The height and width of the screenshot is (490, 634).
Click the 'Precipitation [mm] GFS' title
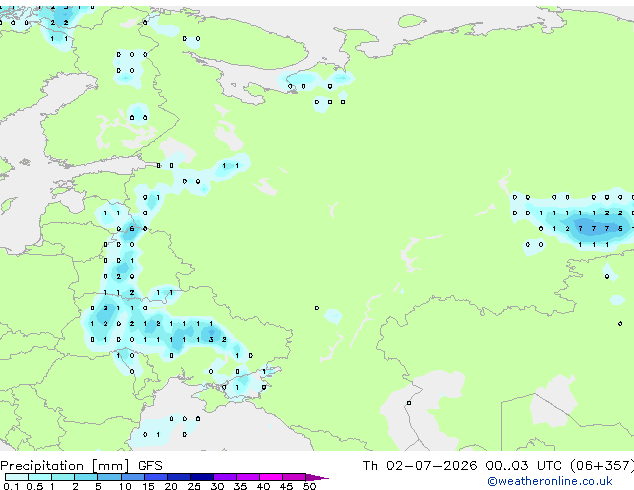pos(81,466)
